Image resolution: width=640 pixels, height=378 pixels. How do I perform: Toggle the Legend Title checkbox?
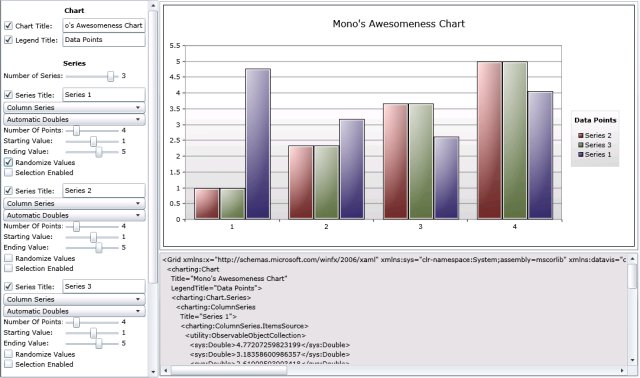(x=8, y=40)
